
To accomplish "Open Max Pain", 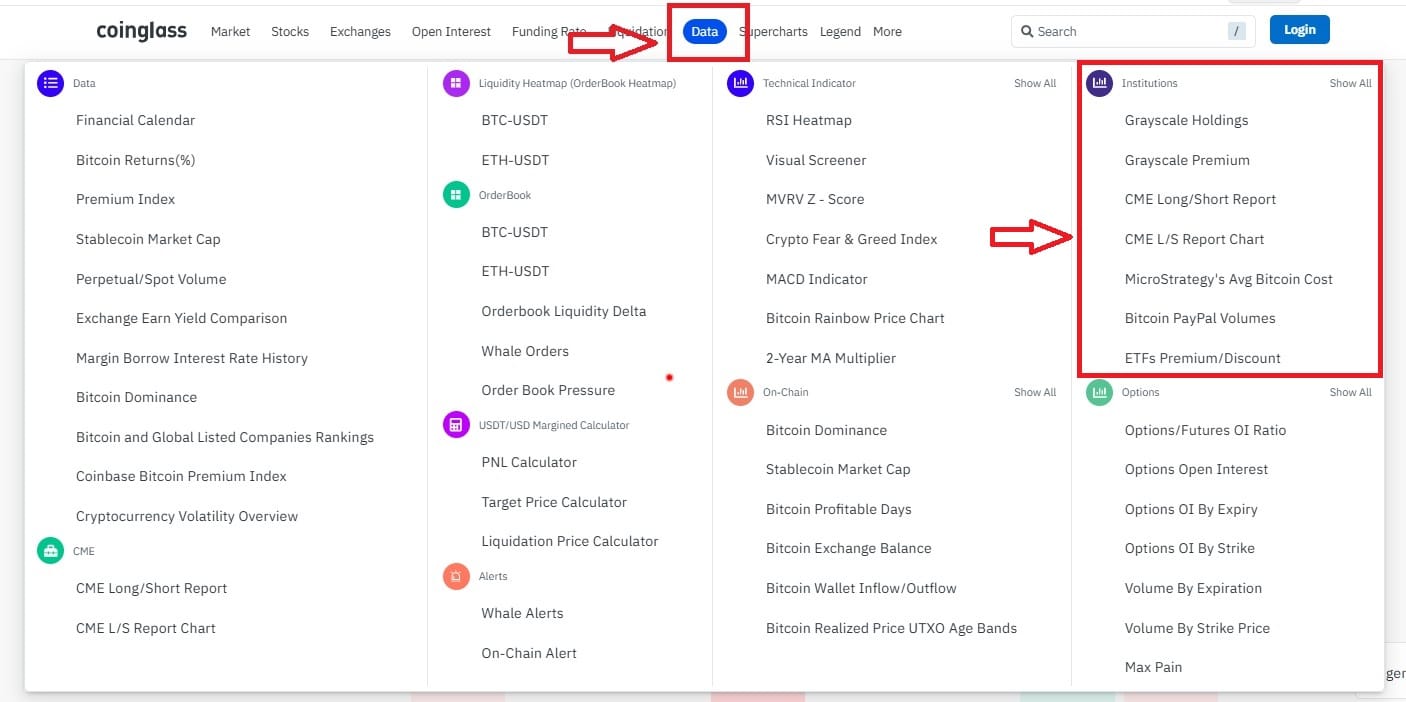I will click(1154, 667).
